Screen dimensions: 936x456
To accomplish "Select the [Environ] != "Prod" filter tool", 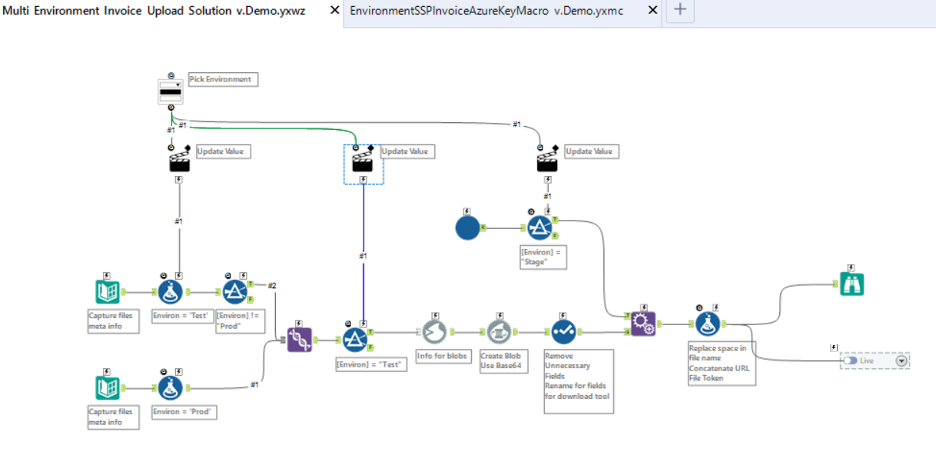I will pyautogui.click(x=235, y=292).
